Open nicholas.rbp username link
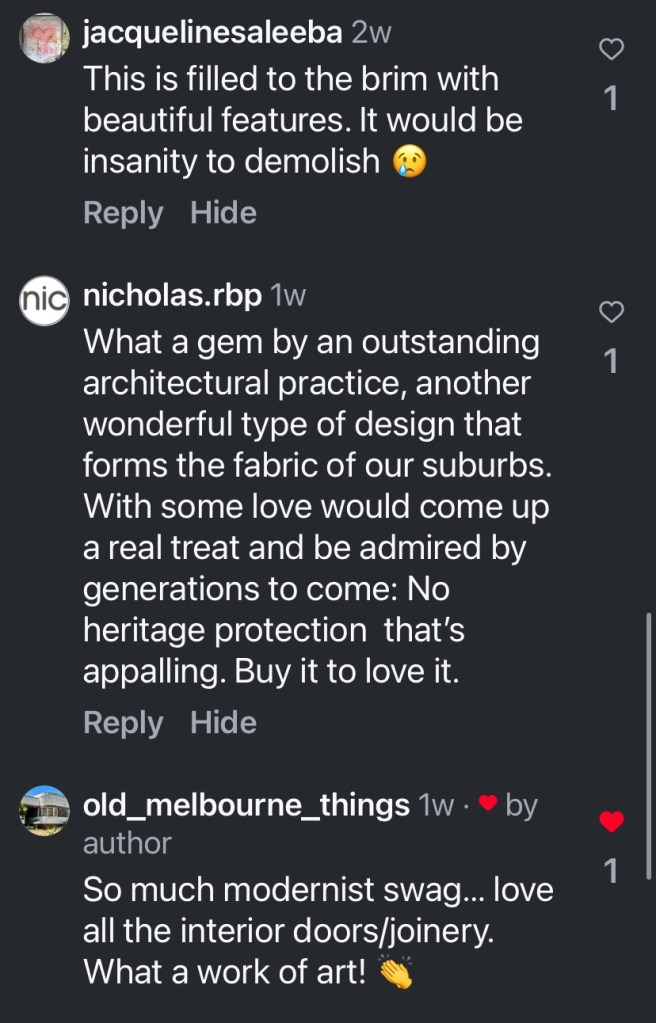 point(173,296)
